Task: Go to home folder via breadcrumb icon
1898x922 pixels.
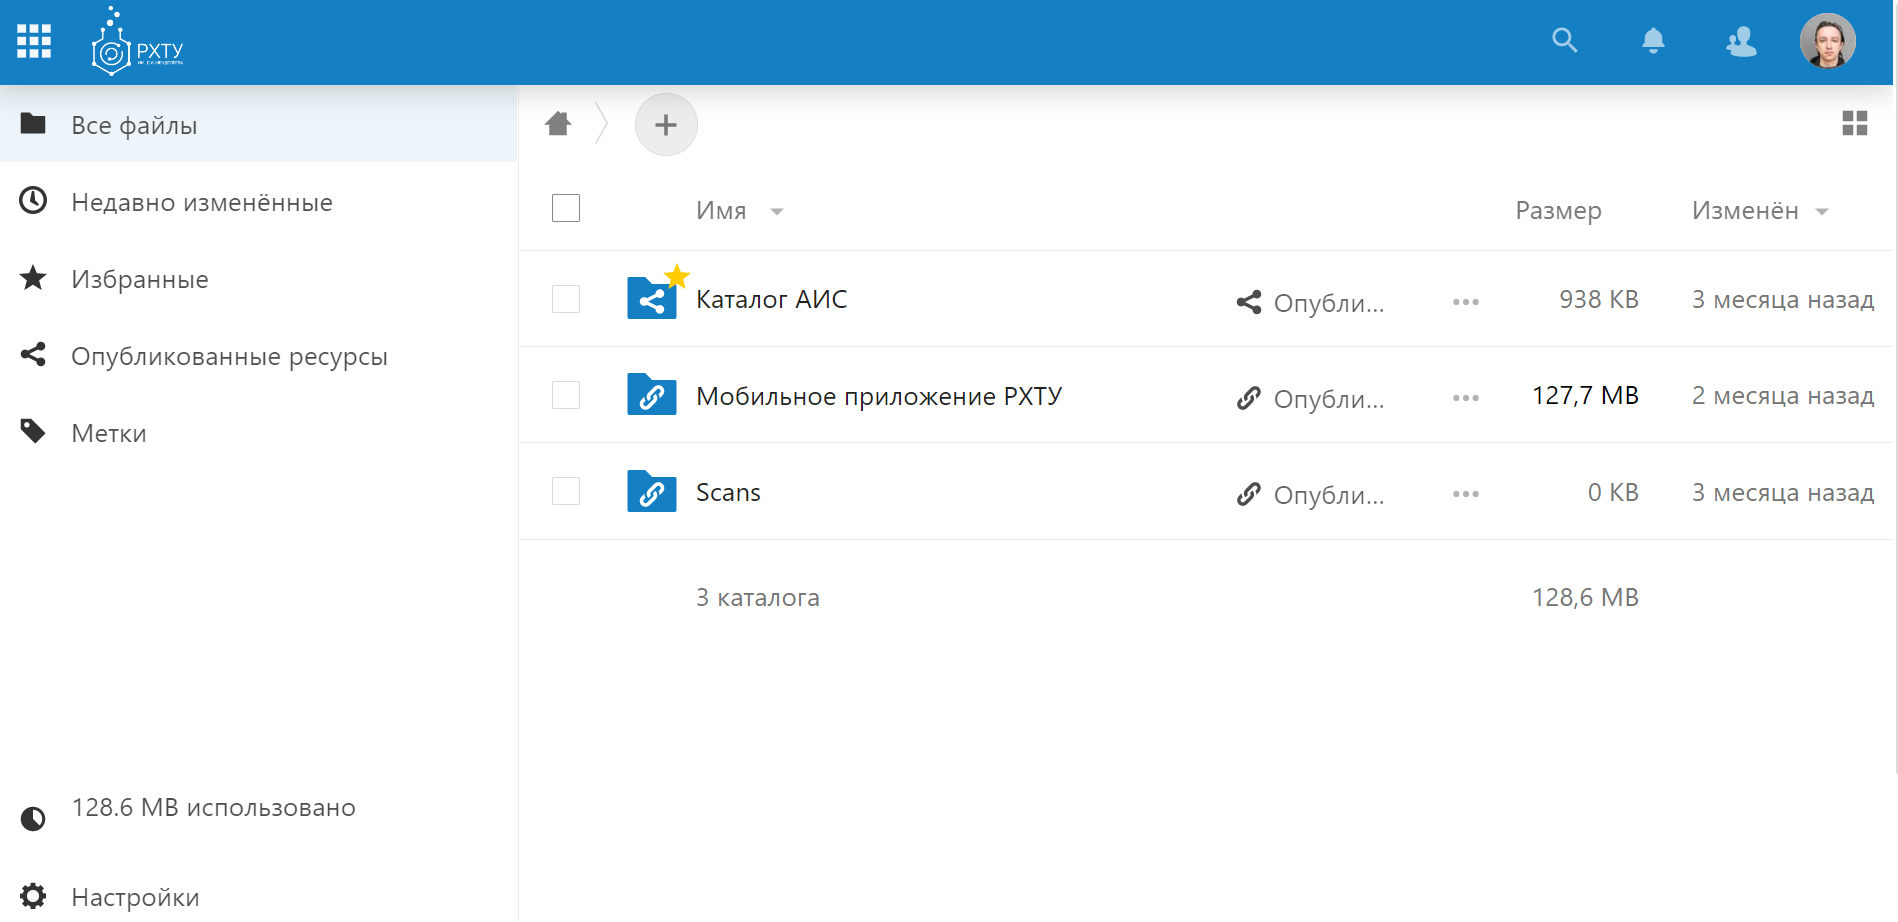Action: (558, 124)
